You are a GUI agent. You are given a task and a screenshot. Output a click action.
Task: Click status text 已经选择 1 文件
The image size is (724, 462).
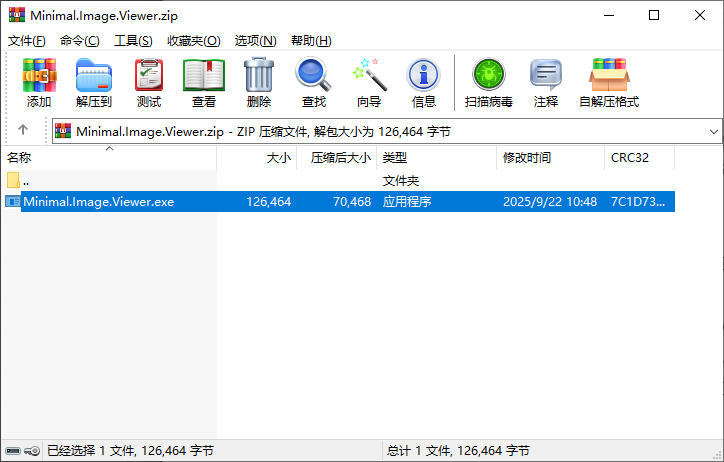[130, 450]
